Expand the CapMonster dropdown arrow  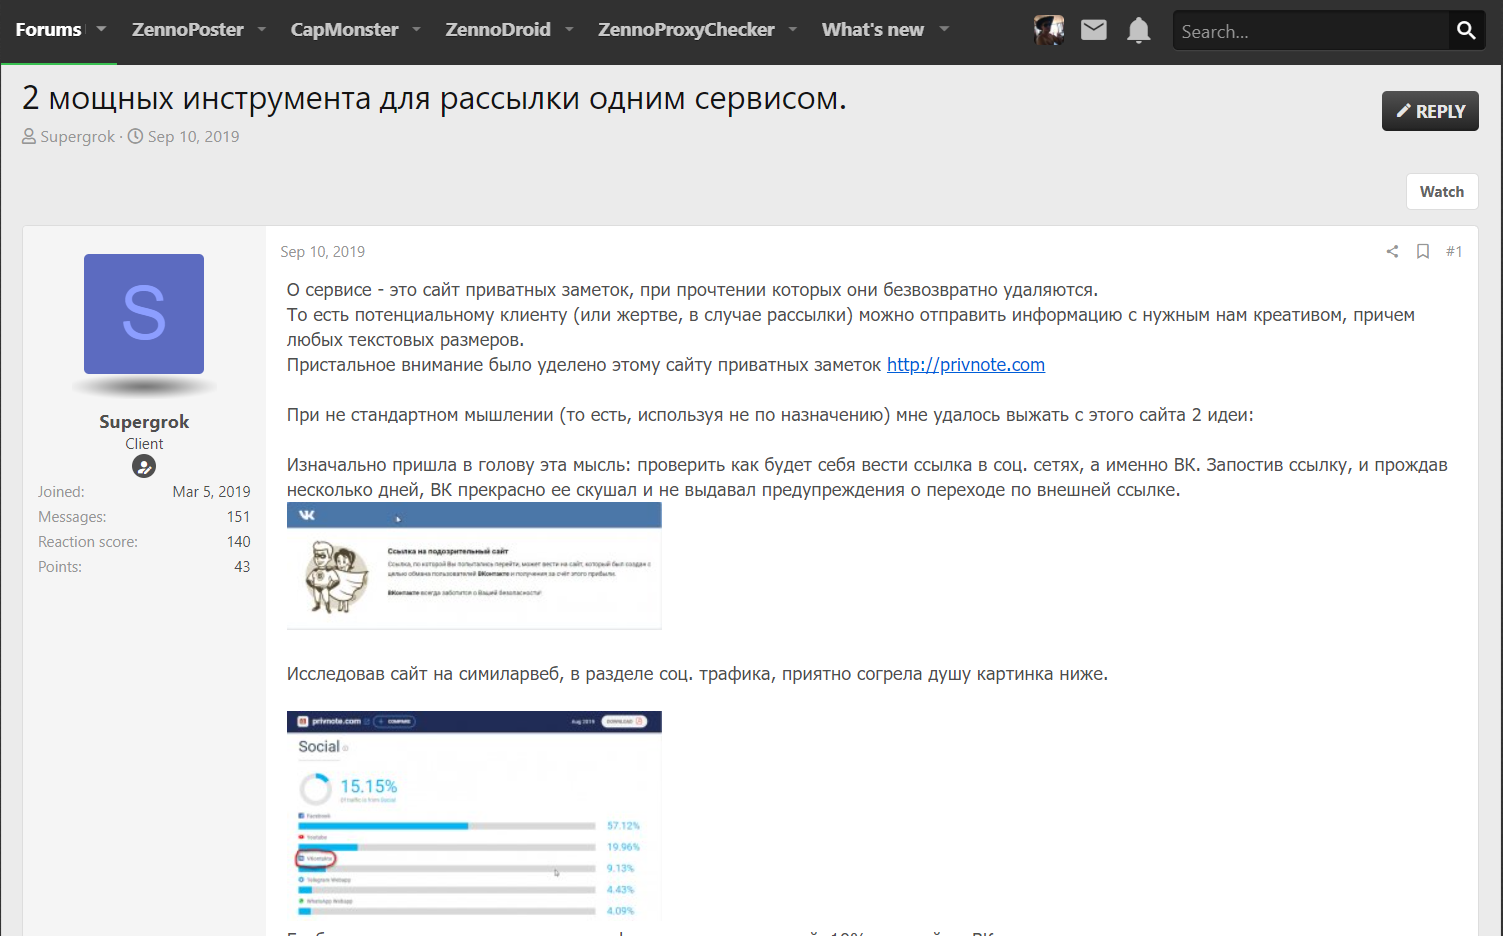point(417,30)
